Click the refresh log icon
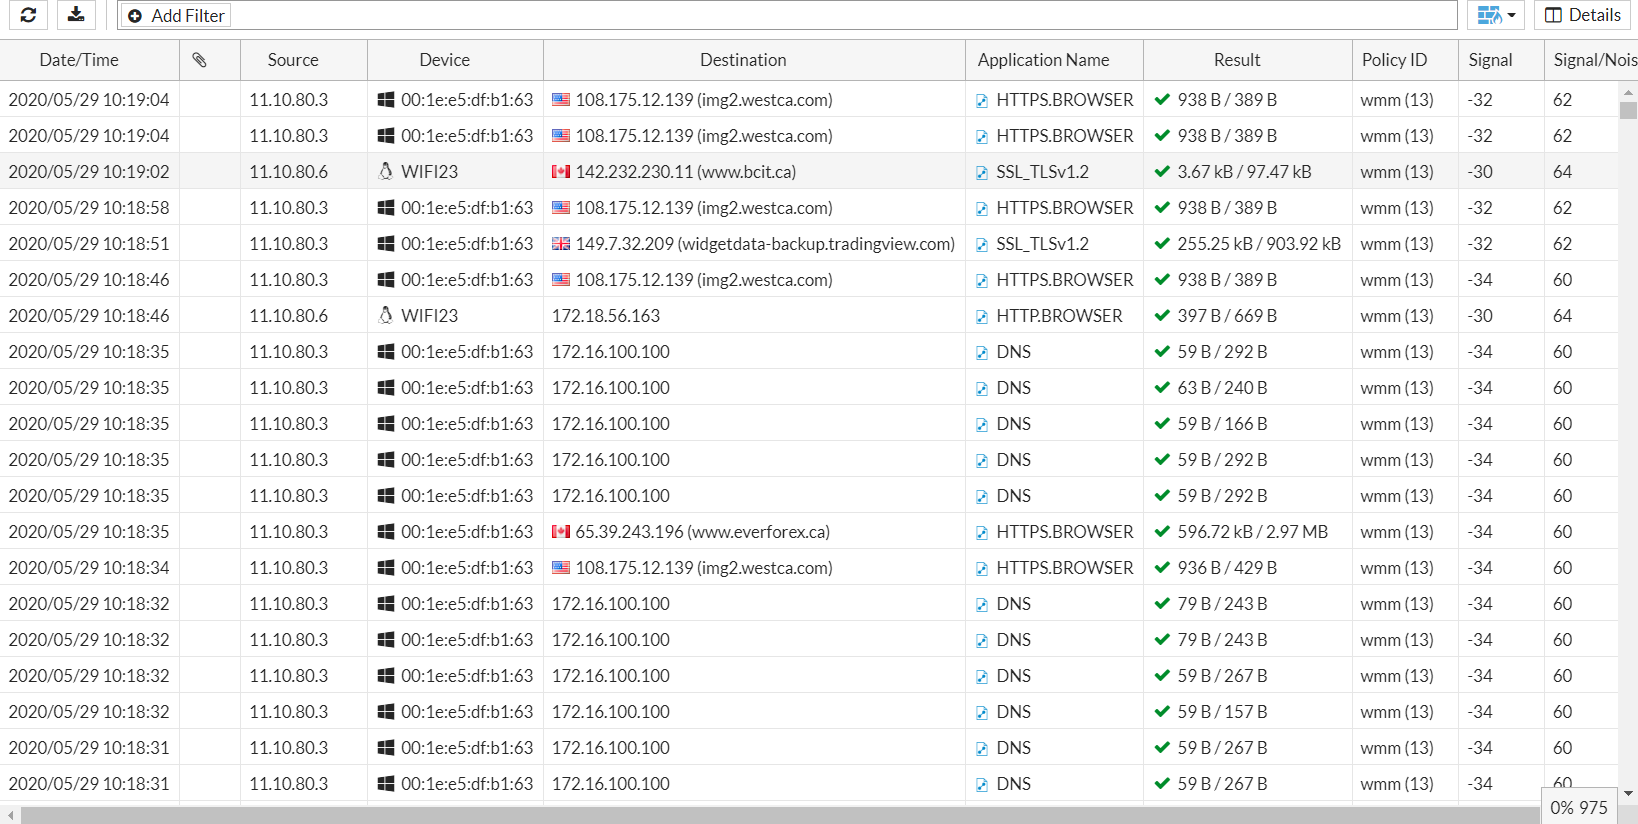Screen dimensions: 1638x824 (28, 15)
